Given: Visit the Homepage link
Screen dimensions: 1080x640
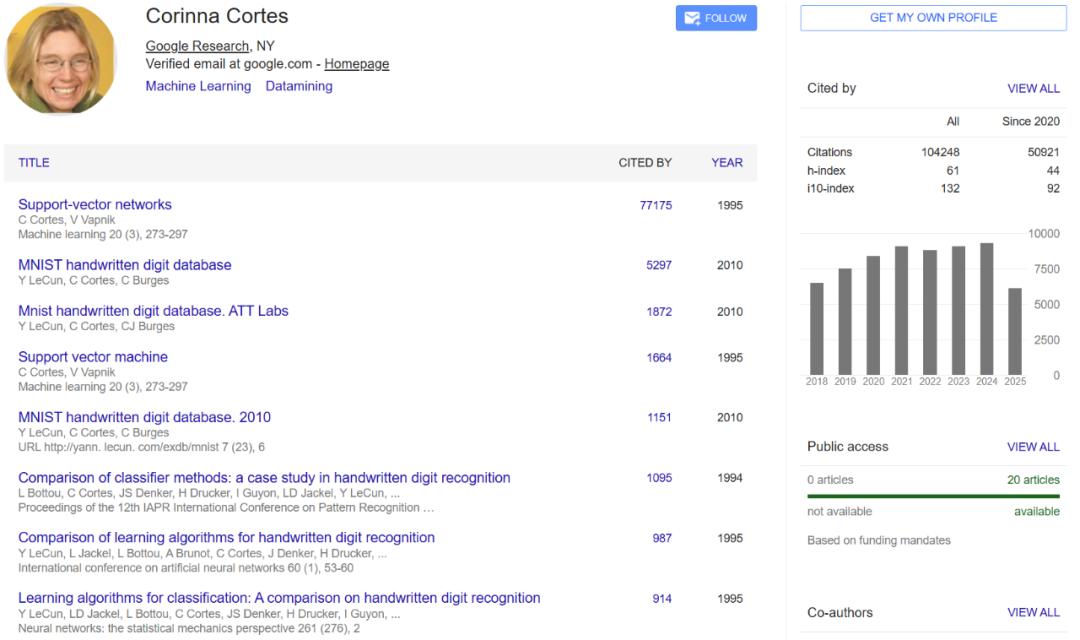Looking at the screenshot, I should pyautogui.click(x=357, y=64).
